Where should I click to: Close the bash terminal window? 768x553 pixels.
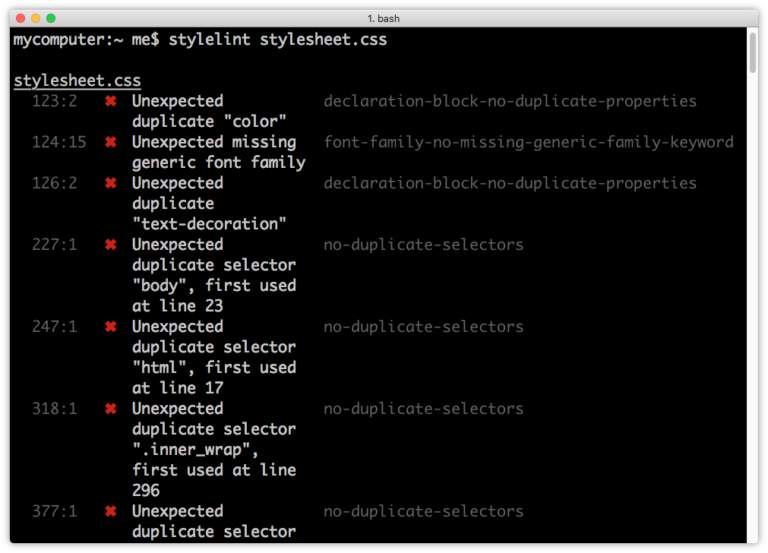(20, 18)
